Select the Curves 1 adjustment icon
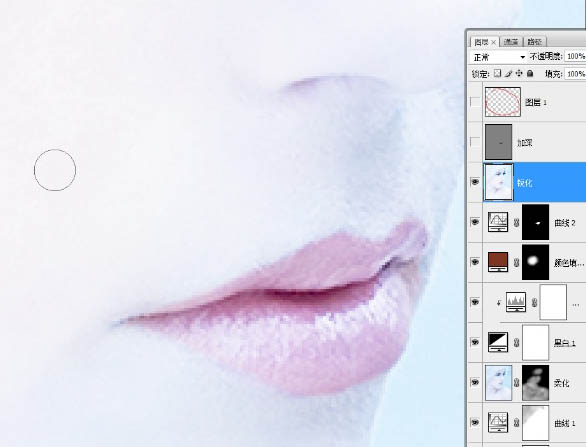Image resolution: width=586 pixels, height=447 pixels. pos(498,422)
